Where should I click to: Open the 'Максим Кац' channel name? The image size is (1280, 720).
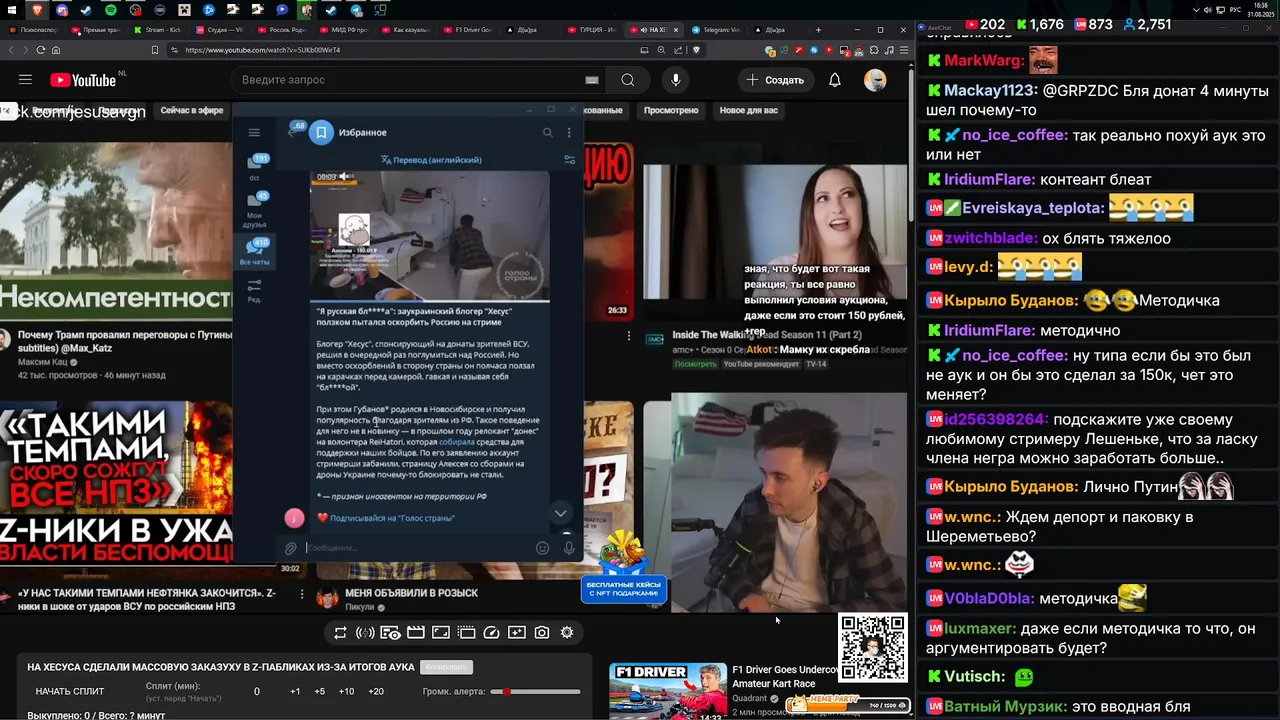click(x=43, y=360)
